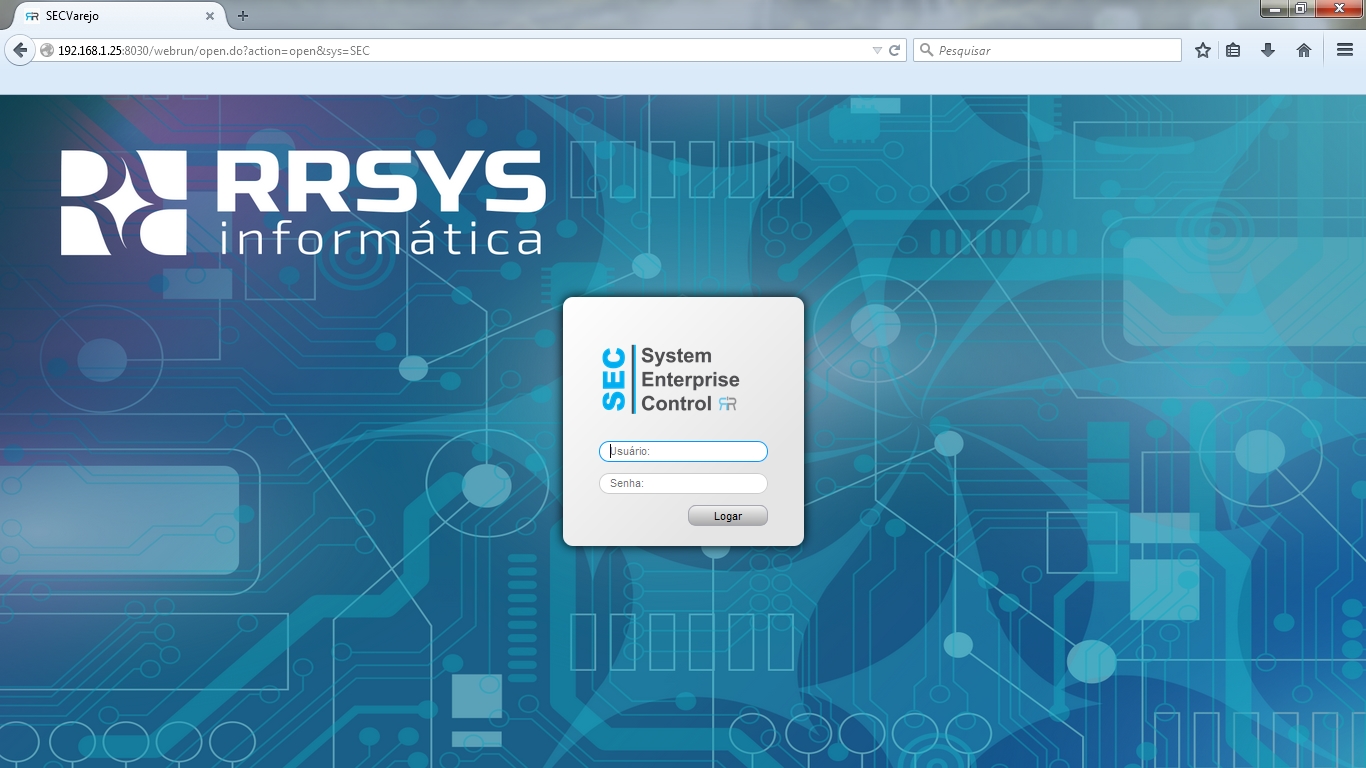Viewport: 1366px width, 768px height.
Task: Open a new tab with plus button
Action: point(243,16)
